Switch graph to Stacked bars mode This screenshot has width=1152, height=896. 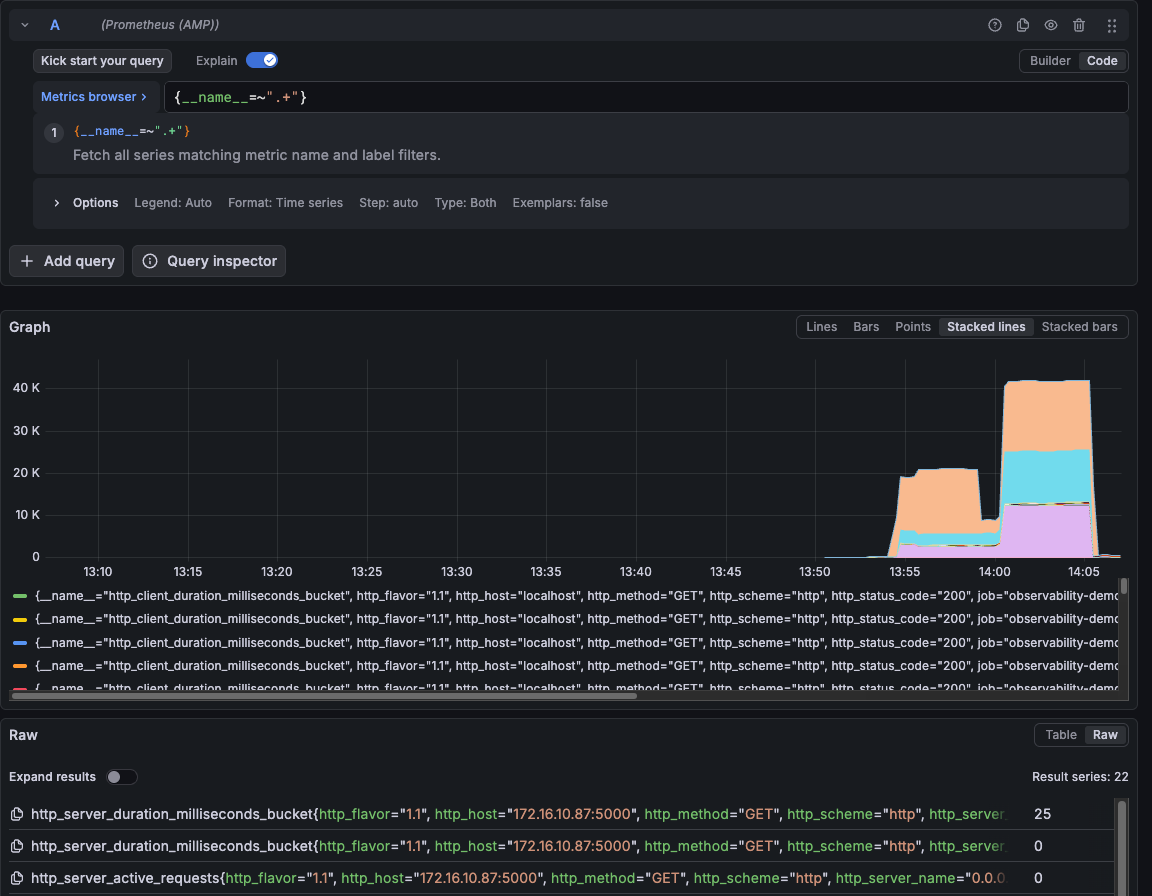[1079, 326]
